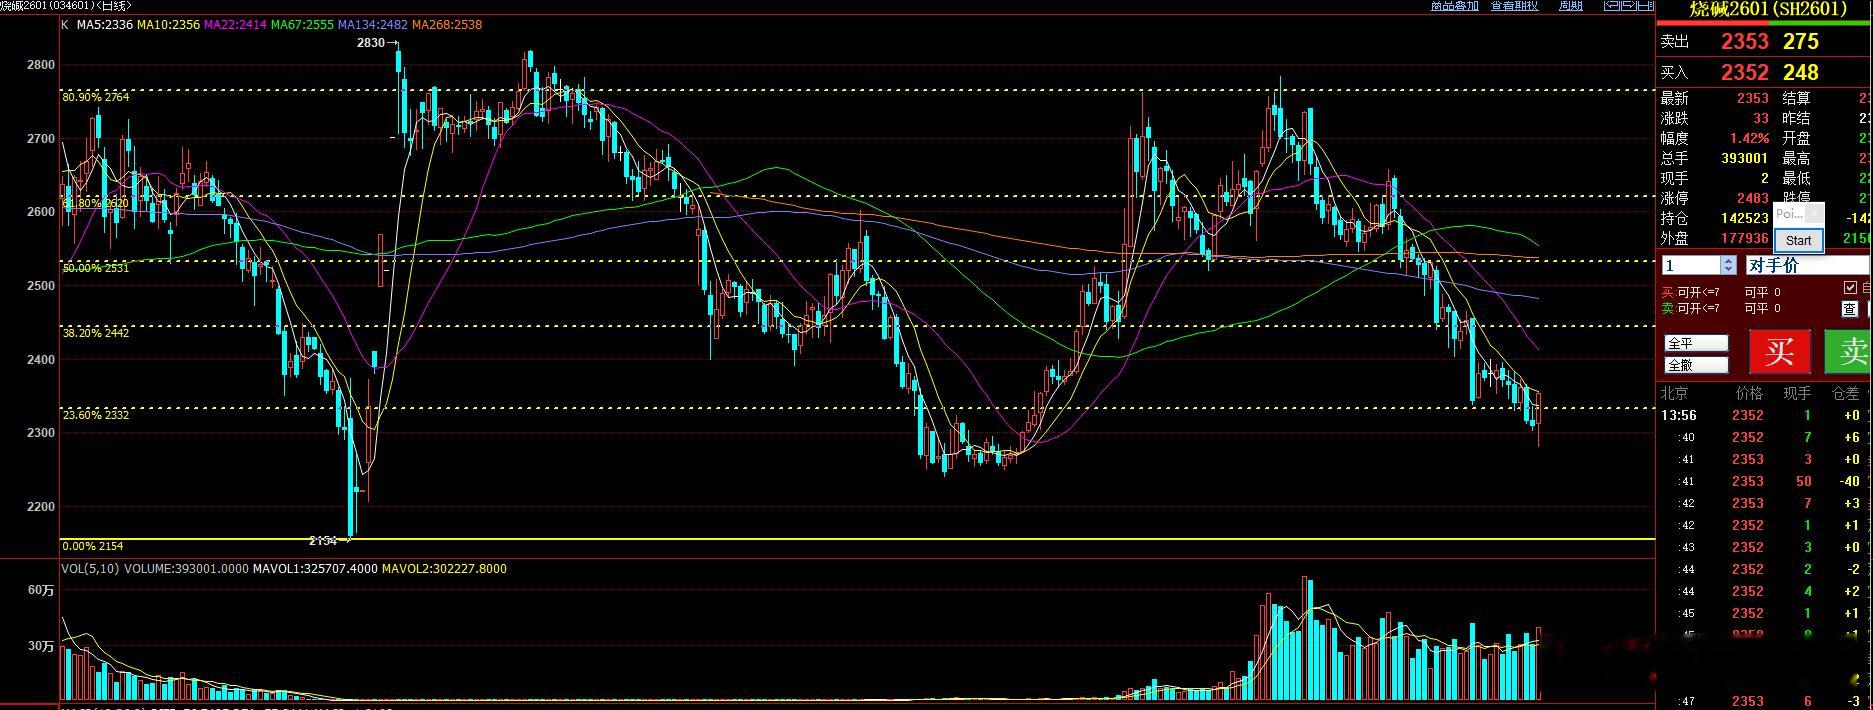Click the 涨停 limit-up value 2483
The height and width of the screenshot is (710, 1873).
click(1752, 198)
